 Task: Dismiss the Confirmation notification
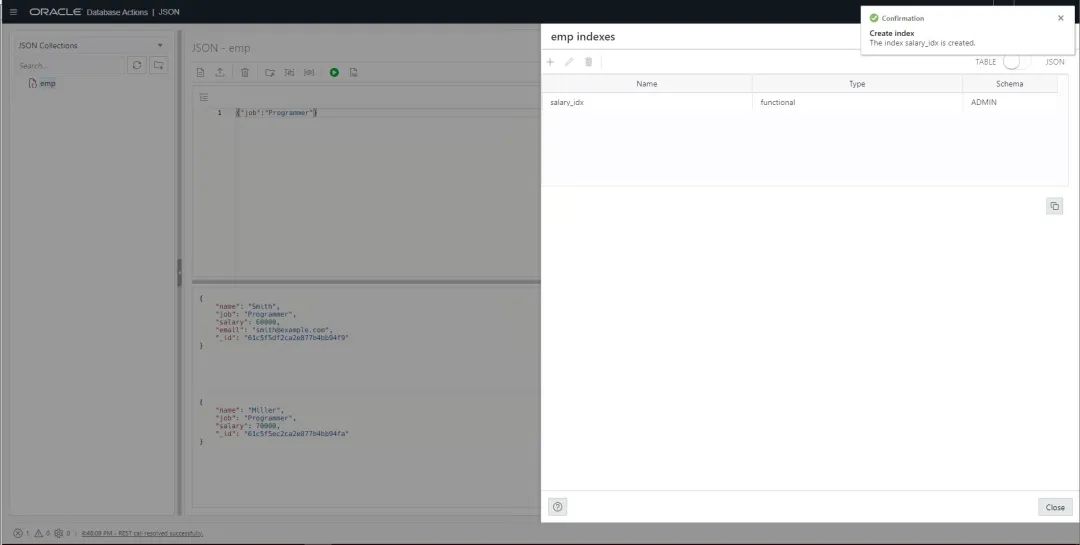point(1061,18)
